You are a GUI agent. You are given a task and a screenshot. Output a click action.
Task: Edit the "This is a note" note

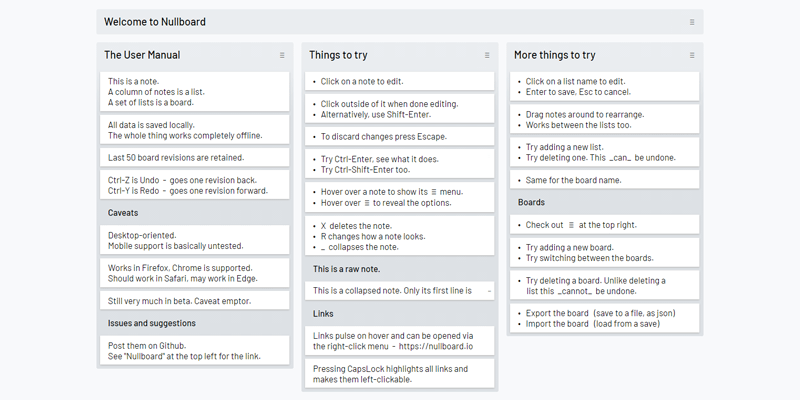pyautogui.click(x=195, y=91)
